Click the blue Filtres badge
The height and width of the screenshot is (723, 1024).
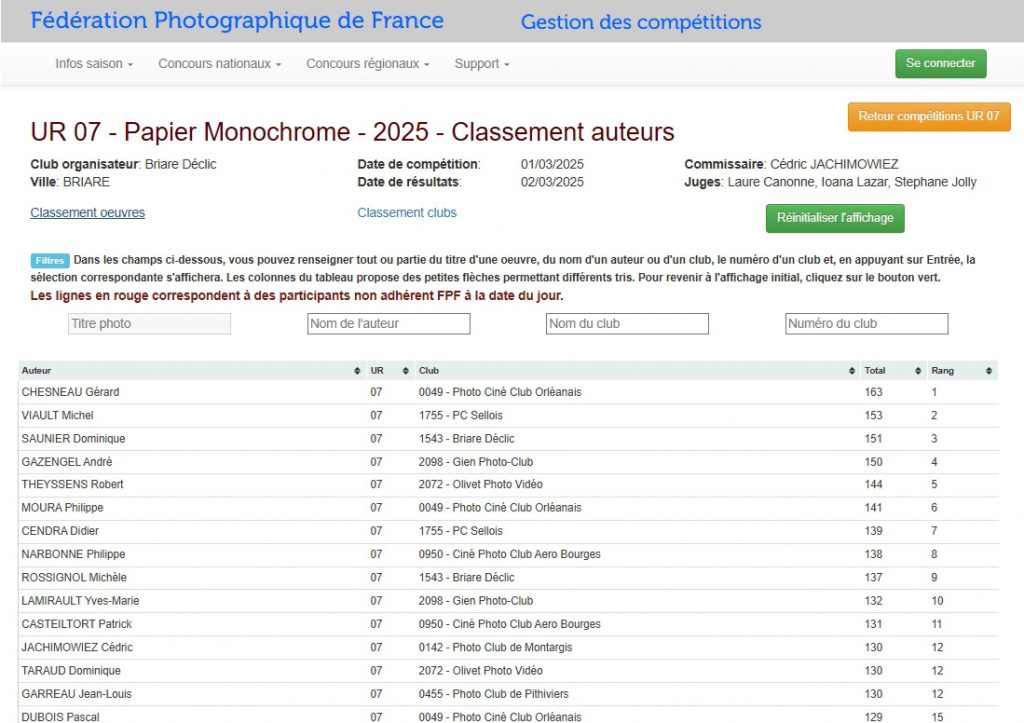[50, 260]
